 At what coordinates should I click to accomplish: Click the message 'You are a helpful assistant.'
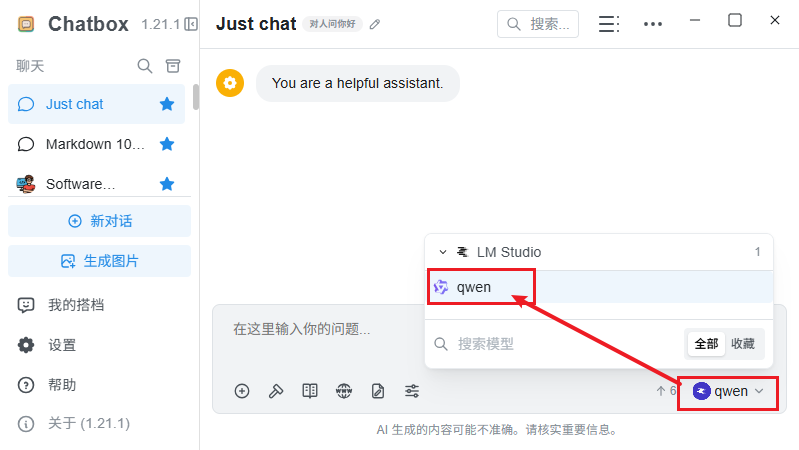(358, 83)
